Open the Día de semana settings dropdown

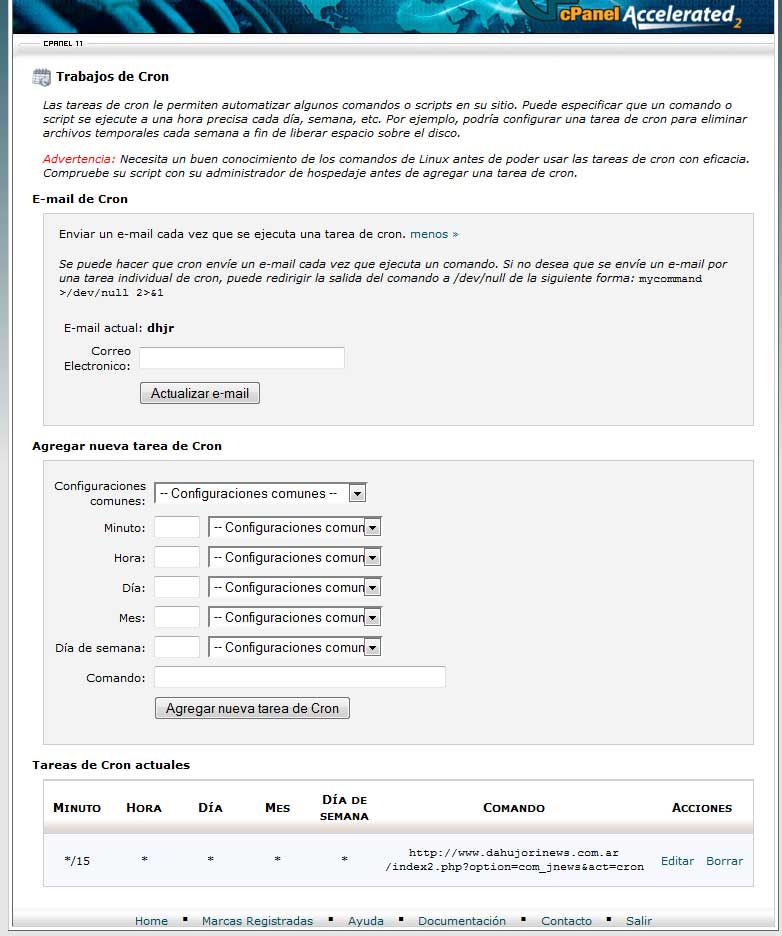(295, 647)
